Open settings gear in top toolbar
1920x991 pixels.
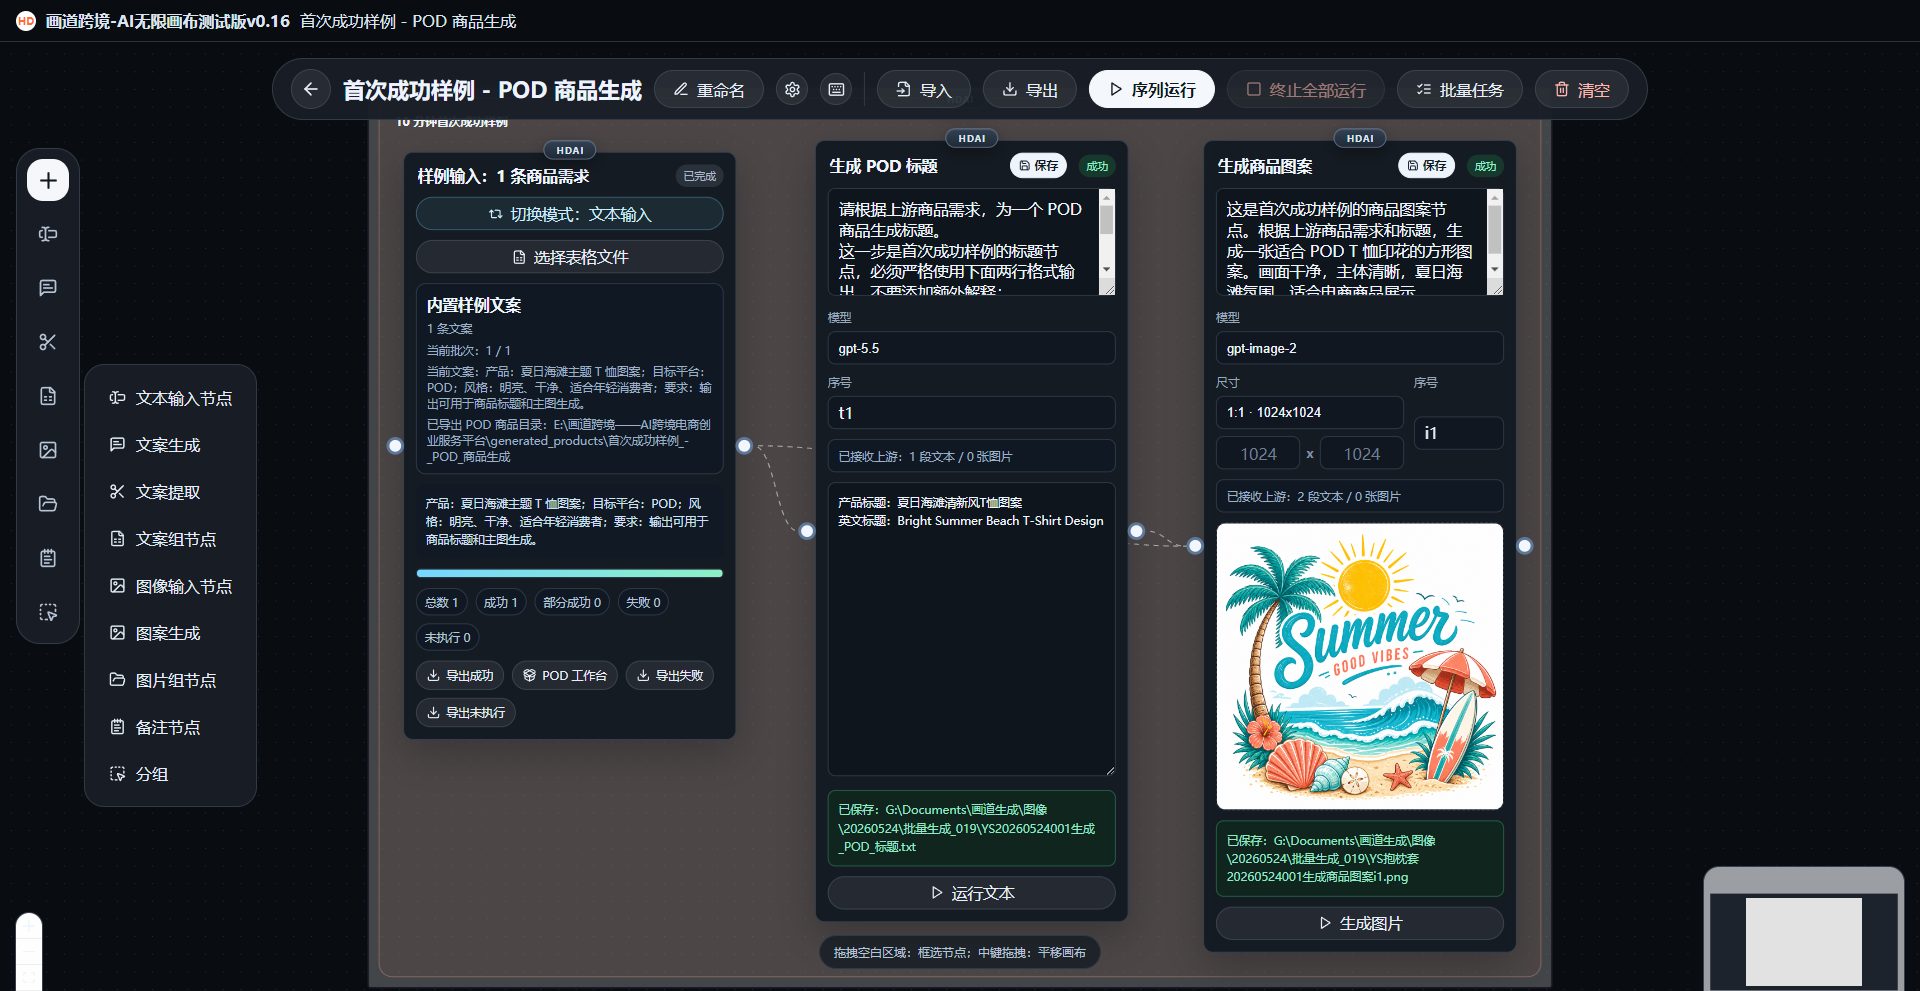click(792, 90)
